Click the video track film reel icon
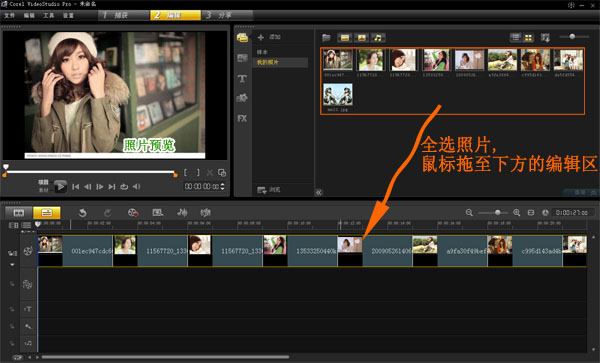The image size is (600, 363). coord(28,251)
